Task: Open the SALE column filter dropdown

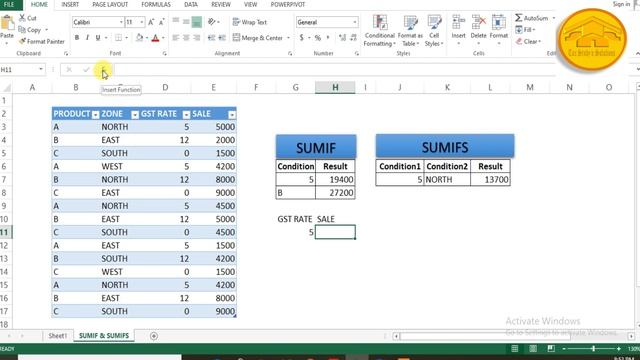Action: click(x=232, y=115)
